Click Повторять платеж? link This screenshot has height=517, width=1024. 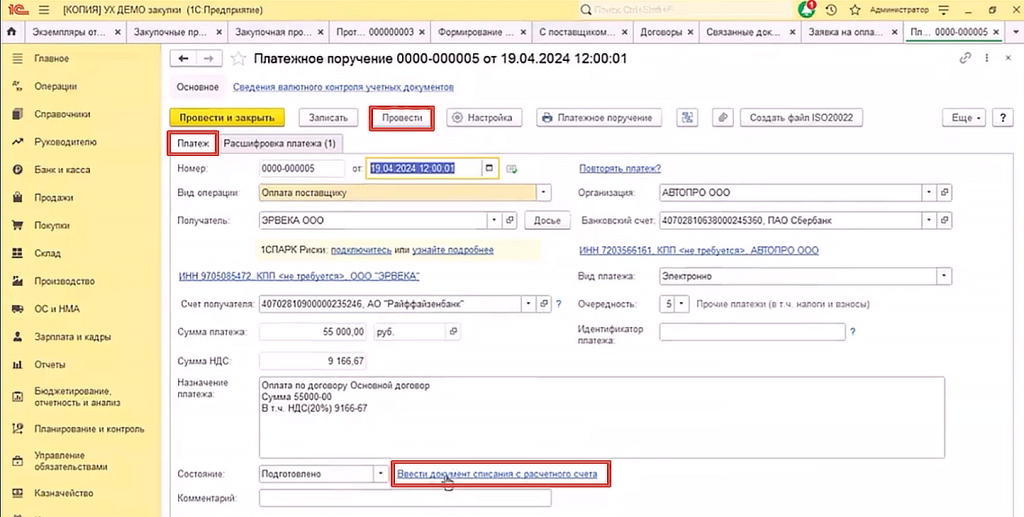pyautogui.click(x=620, y=168)
